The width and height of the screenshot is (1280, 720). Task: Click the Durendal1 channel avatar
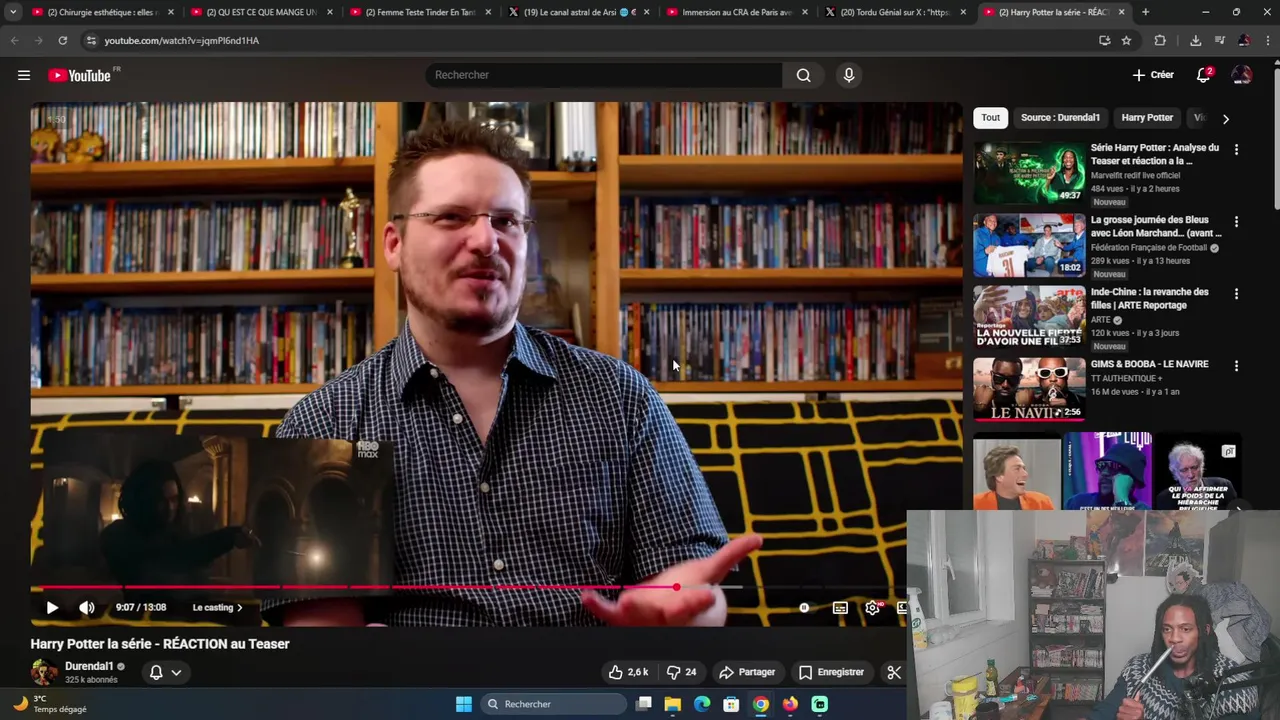(x=44, y=672)
